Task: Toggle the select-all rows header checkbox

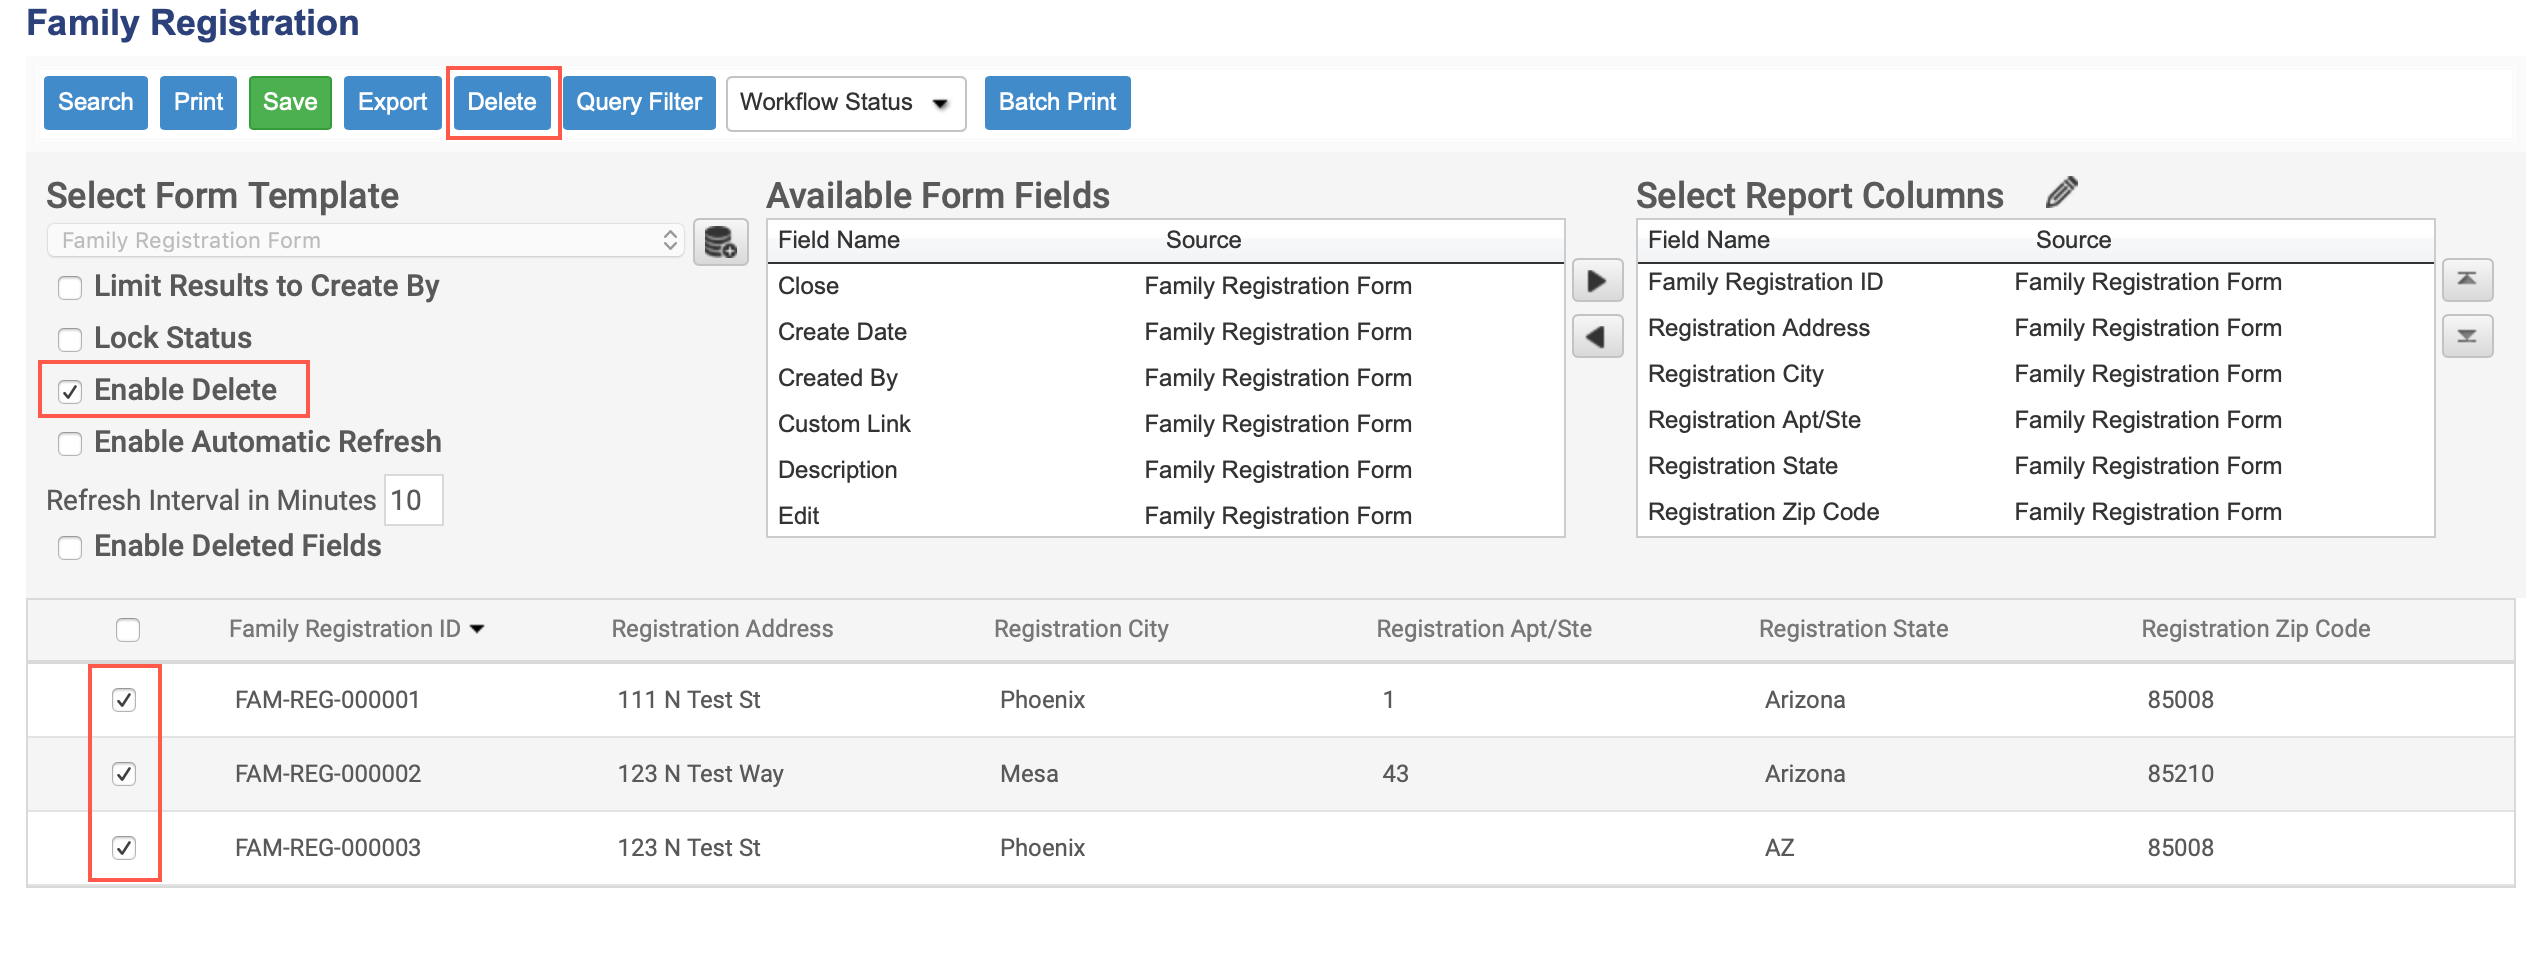Action: click(x=128, y=629)
